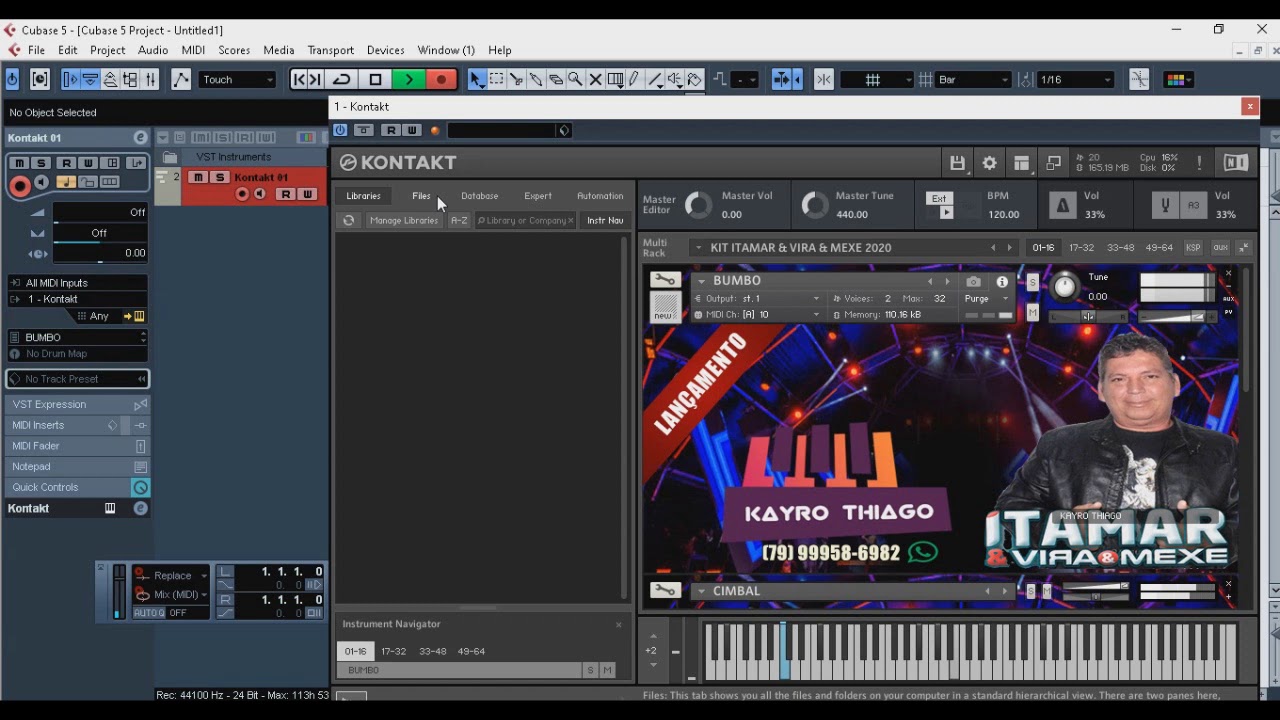The height and width of the screenshot is (720, 1280).
Task: Open the BUMBO Purge dropdown
Action: click(986, 299)
